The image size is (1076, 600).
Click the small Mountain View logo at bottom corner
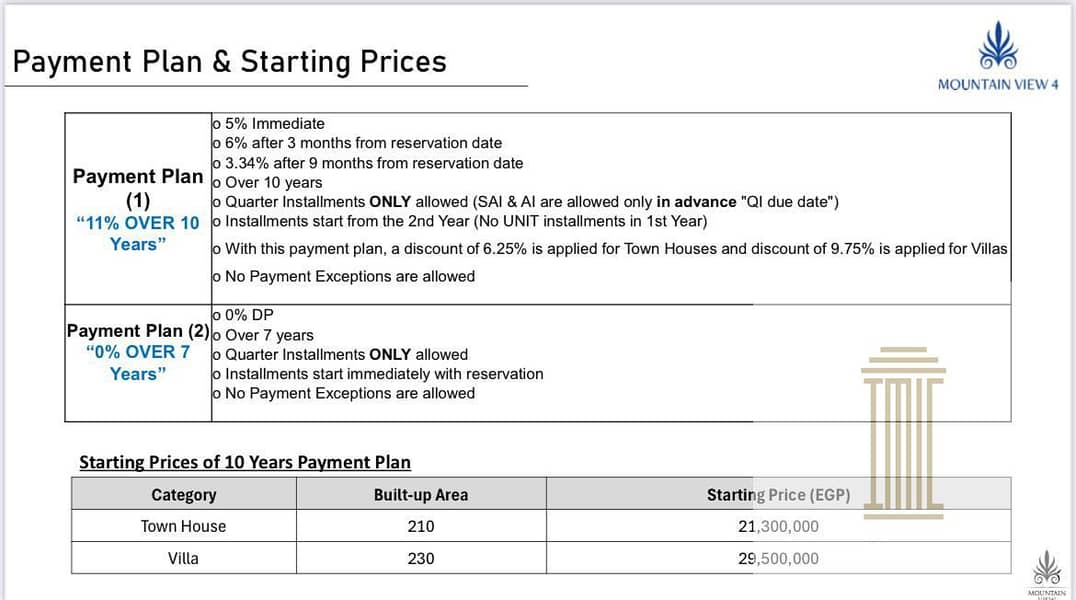click(1046, 573)
